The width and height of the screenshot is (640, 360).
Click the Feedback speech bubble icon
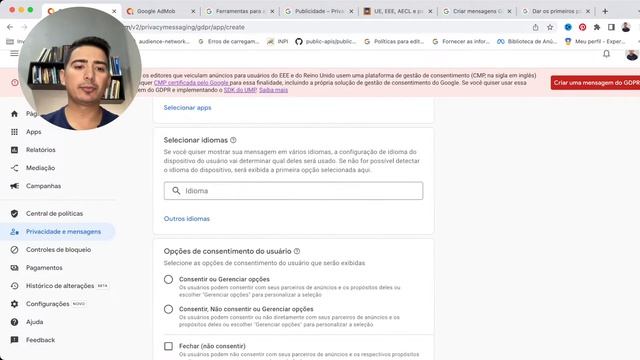(x=14, y=340)
